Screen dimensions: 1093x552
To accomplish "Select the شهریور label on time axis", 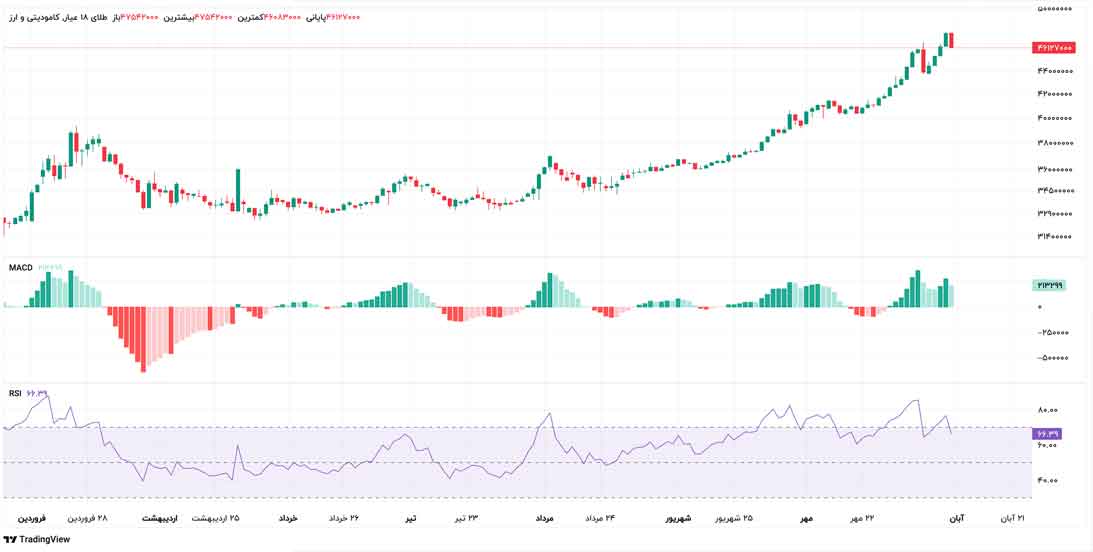I will click(678, 519).
